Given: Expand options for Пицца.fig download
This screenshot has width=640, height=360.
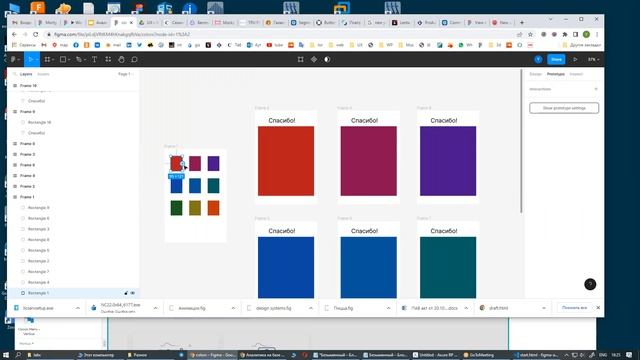Looking at the screenshot, I should click(x=388, y=308).
